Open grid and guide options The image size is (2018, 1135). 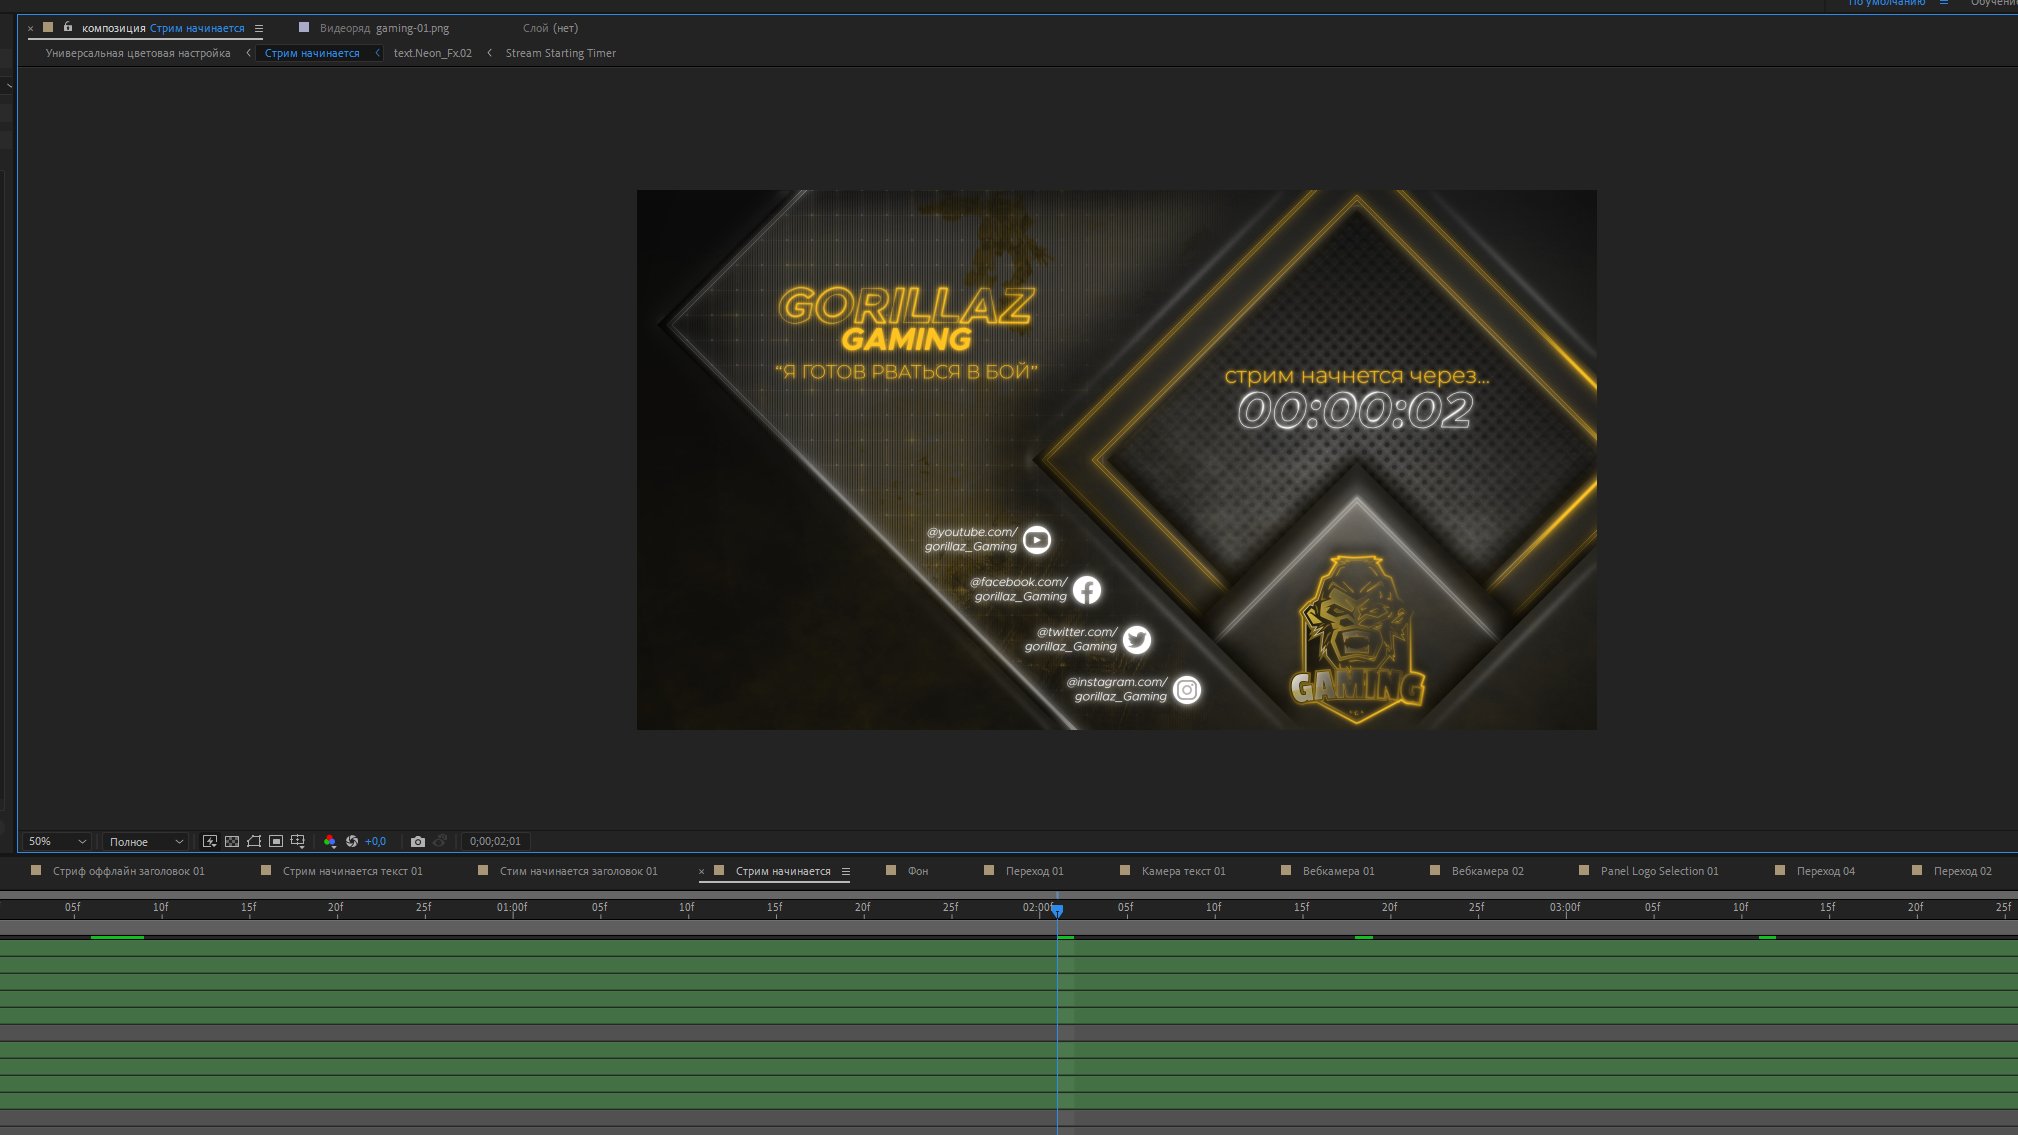[x=297, y=842]
